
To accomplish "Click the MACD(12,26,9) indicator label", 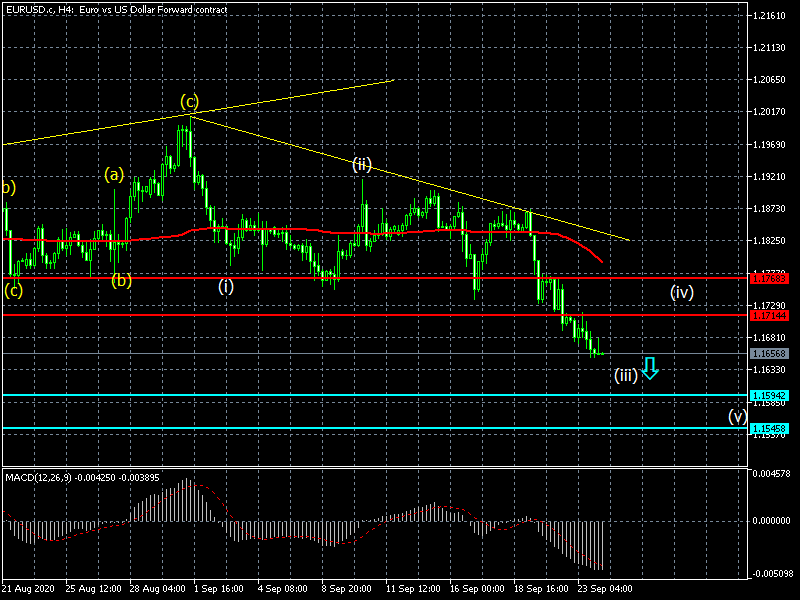I will pos(82,478).
